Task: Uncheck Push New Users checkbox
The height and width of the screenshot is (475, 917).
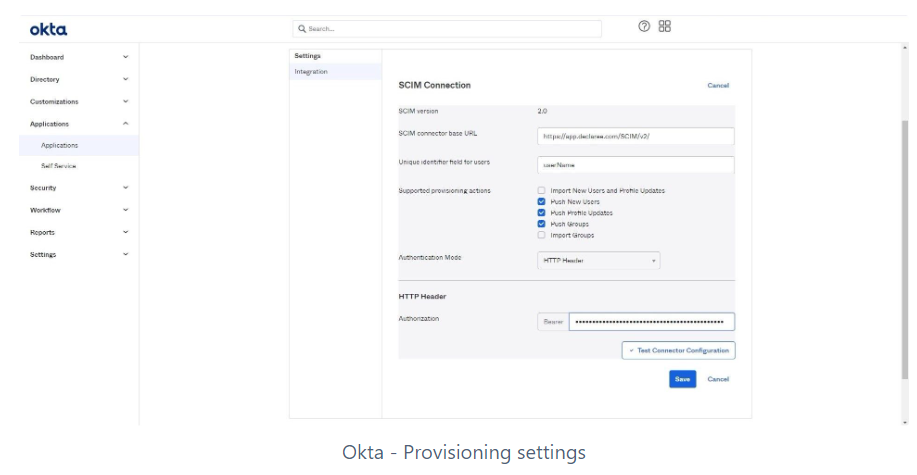Action: pos(541,201)
